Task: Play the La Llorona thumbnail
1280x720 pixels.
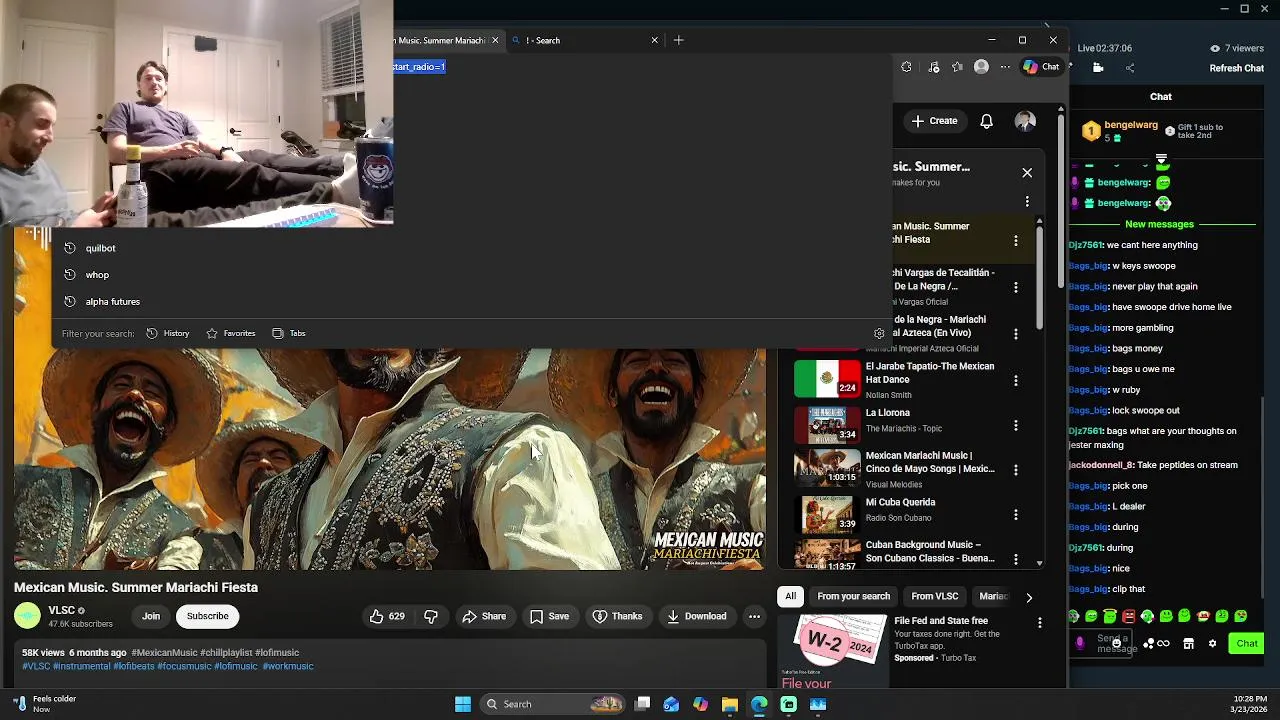Action: click(x=827, y=424)
